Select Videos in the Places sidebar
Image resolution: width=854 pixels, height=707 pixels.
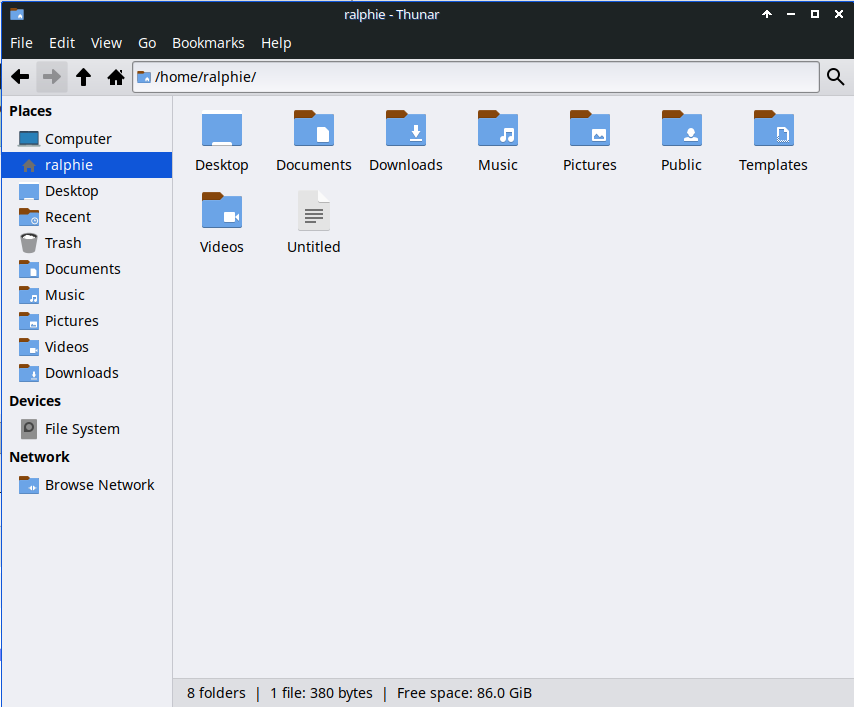[87, 347]
